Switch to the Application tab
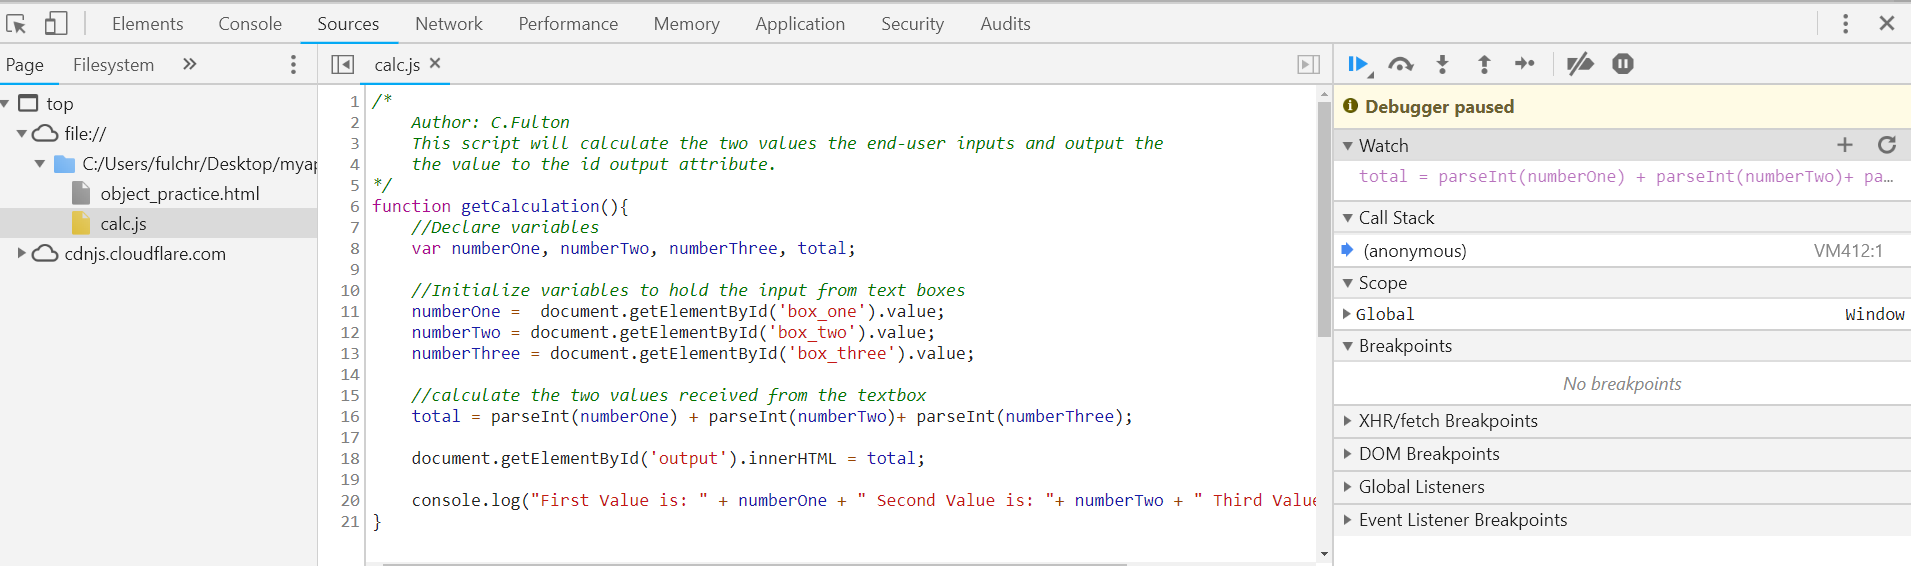 [800, 23]
